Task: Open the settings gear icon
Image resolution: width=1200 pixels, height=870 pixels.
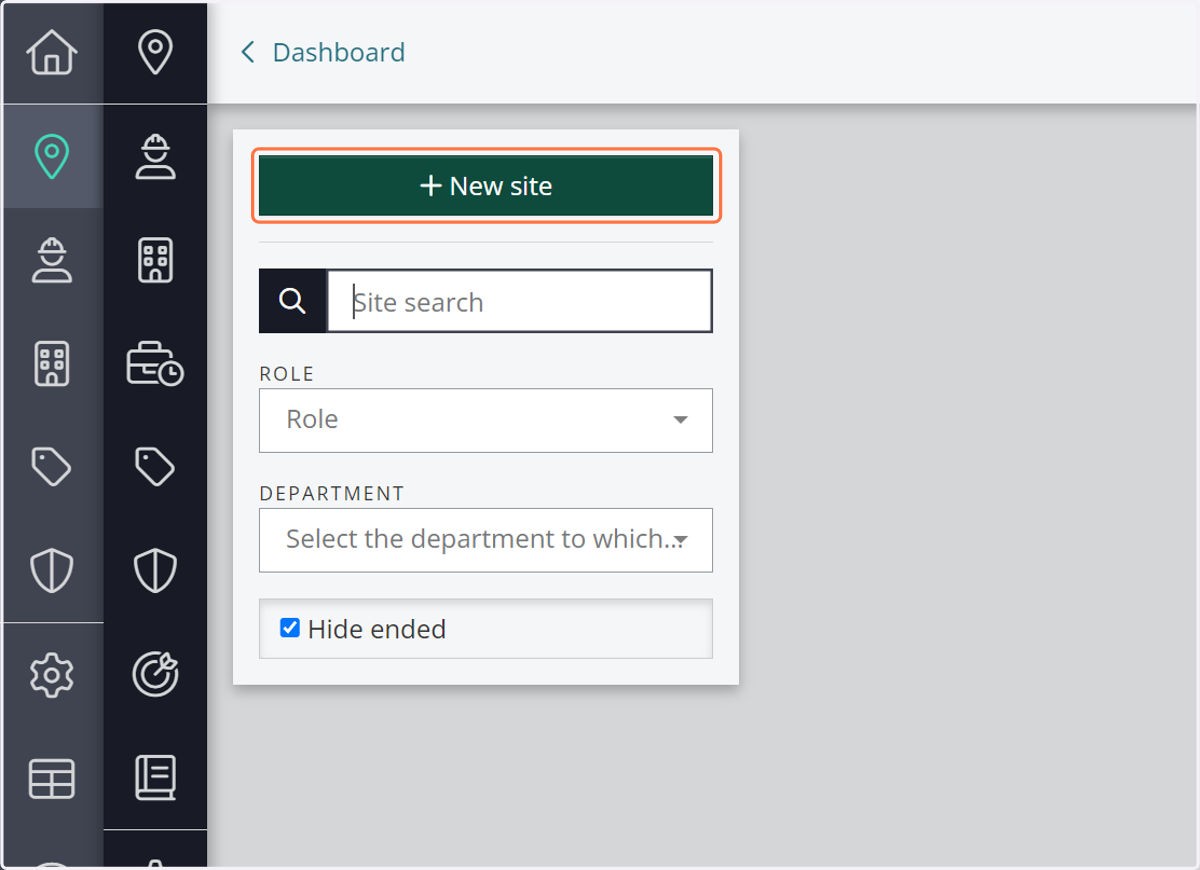Action: click(52, 676)
